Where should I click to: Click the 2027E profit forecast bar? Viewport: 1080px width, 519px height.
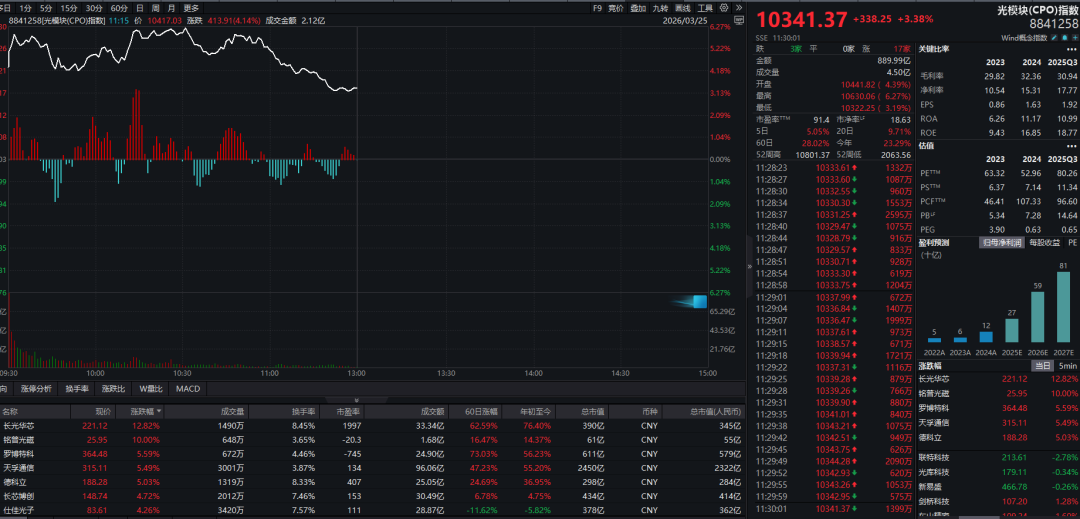tap(1062, 308)
